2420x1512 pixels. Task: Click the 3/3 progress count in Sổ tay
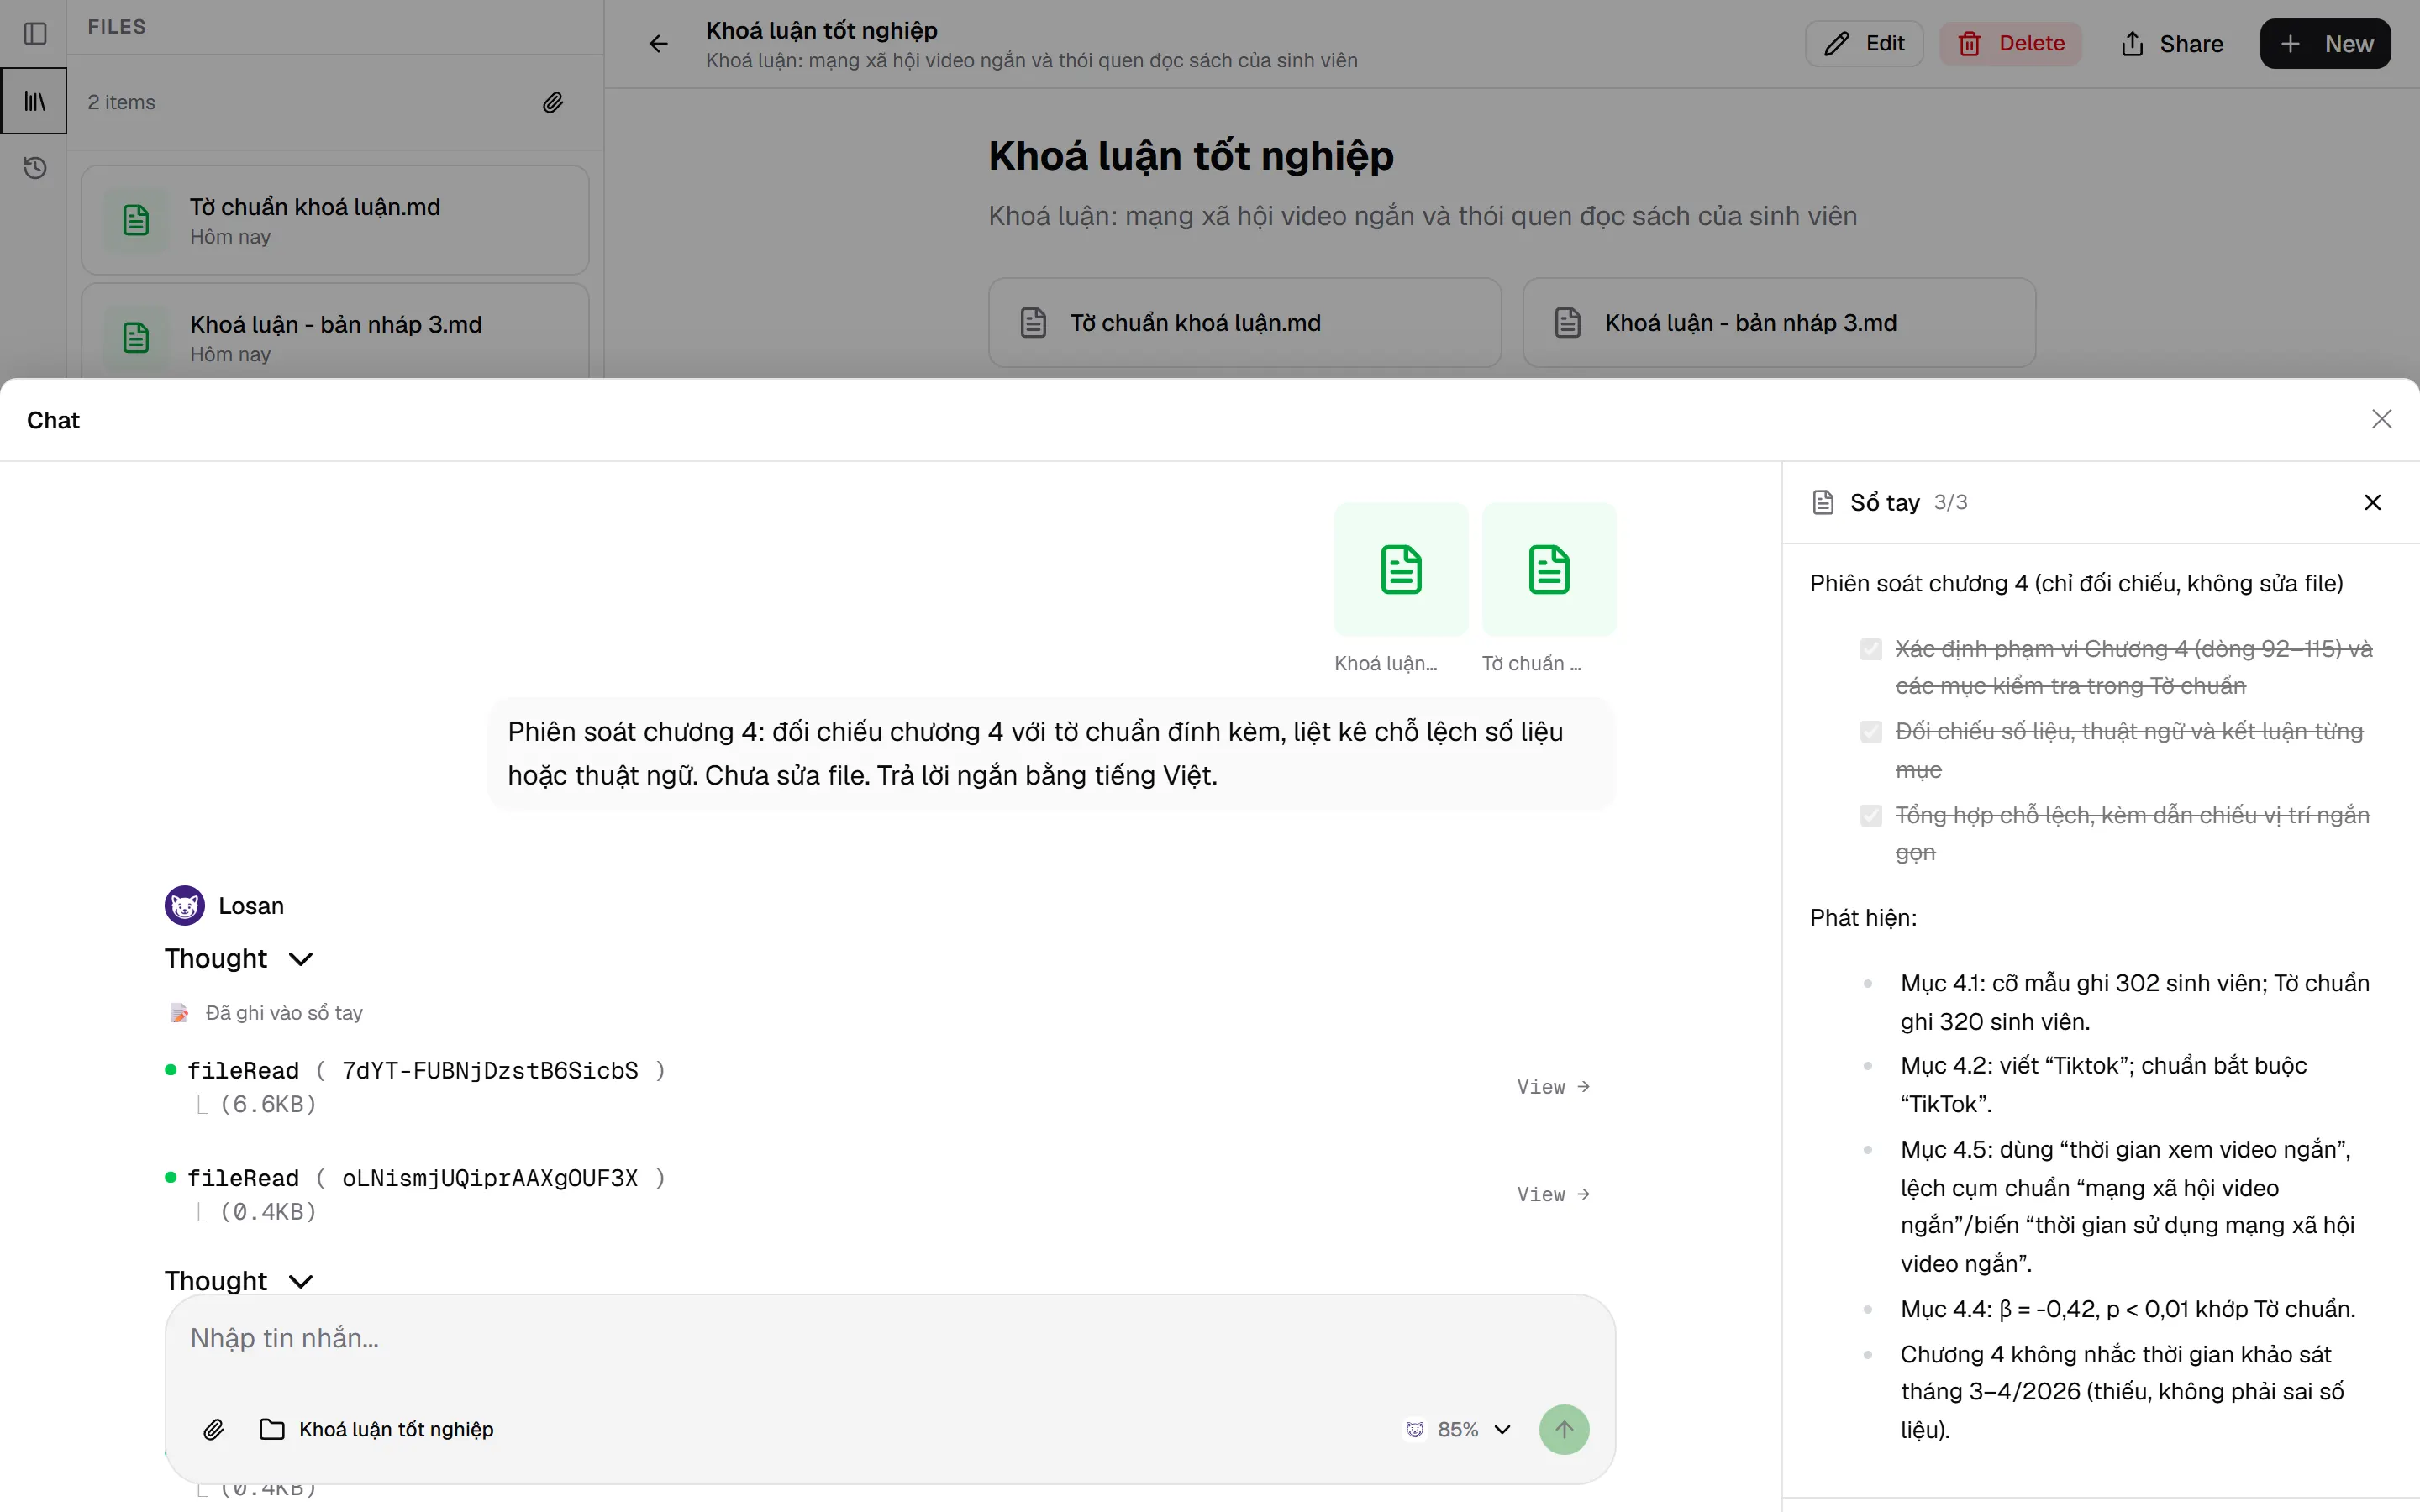pyautogui.click(x=1950, y=502)
